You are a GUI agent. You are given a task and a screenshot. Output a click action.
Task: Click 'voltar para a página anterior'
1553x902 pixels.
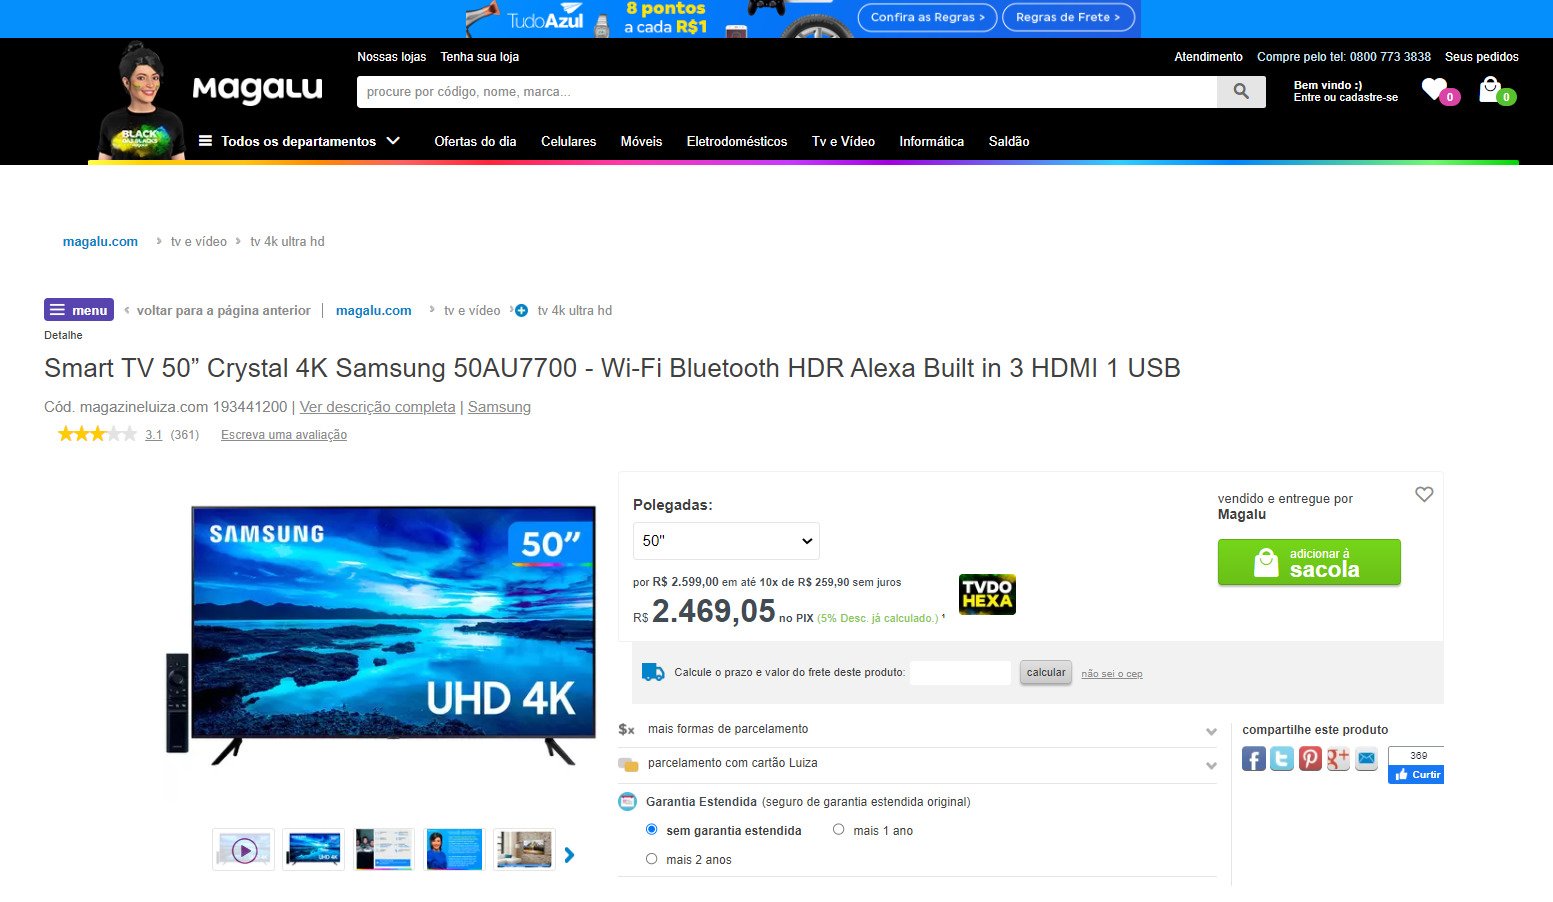223,310
